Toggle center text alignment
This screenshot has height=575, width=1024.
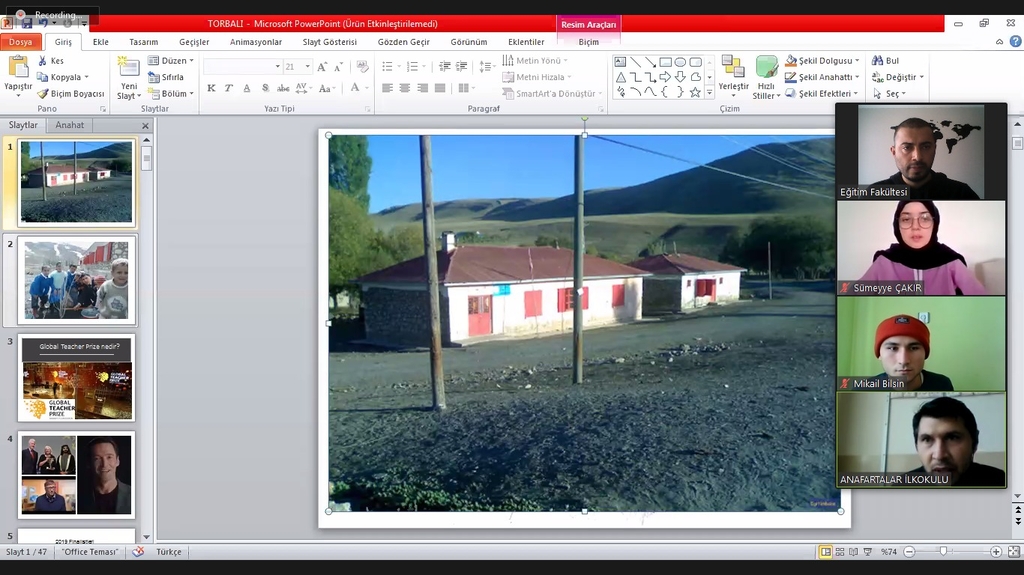click(x=405, y=88)
